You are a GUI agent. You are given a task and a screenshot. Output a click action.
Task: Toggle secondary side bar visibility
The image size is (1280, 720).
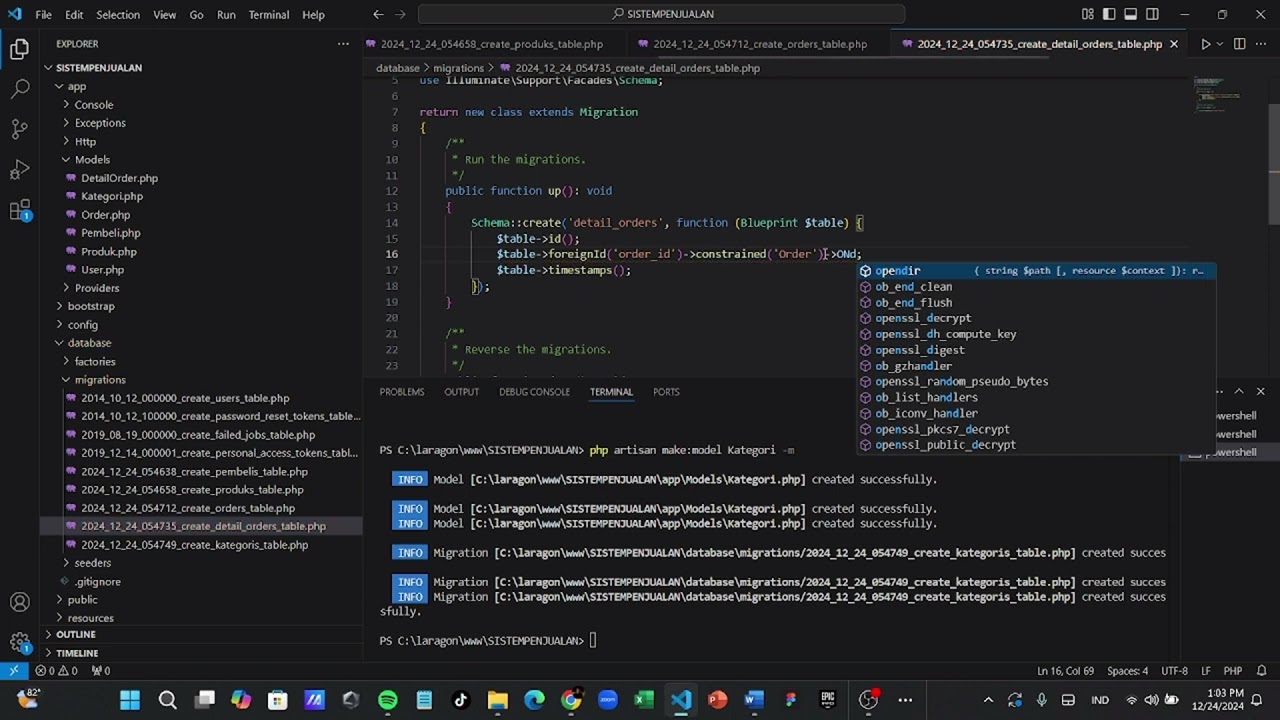coord(1153,14)
